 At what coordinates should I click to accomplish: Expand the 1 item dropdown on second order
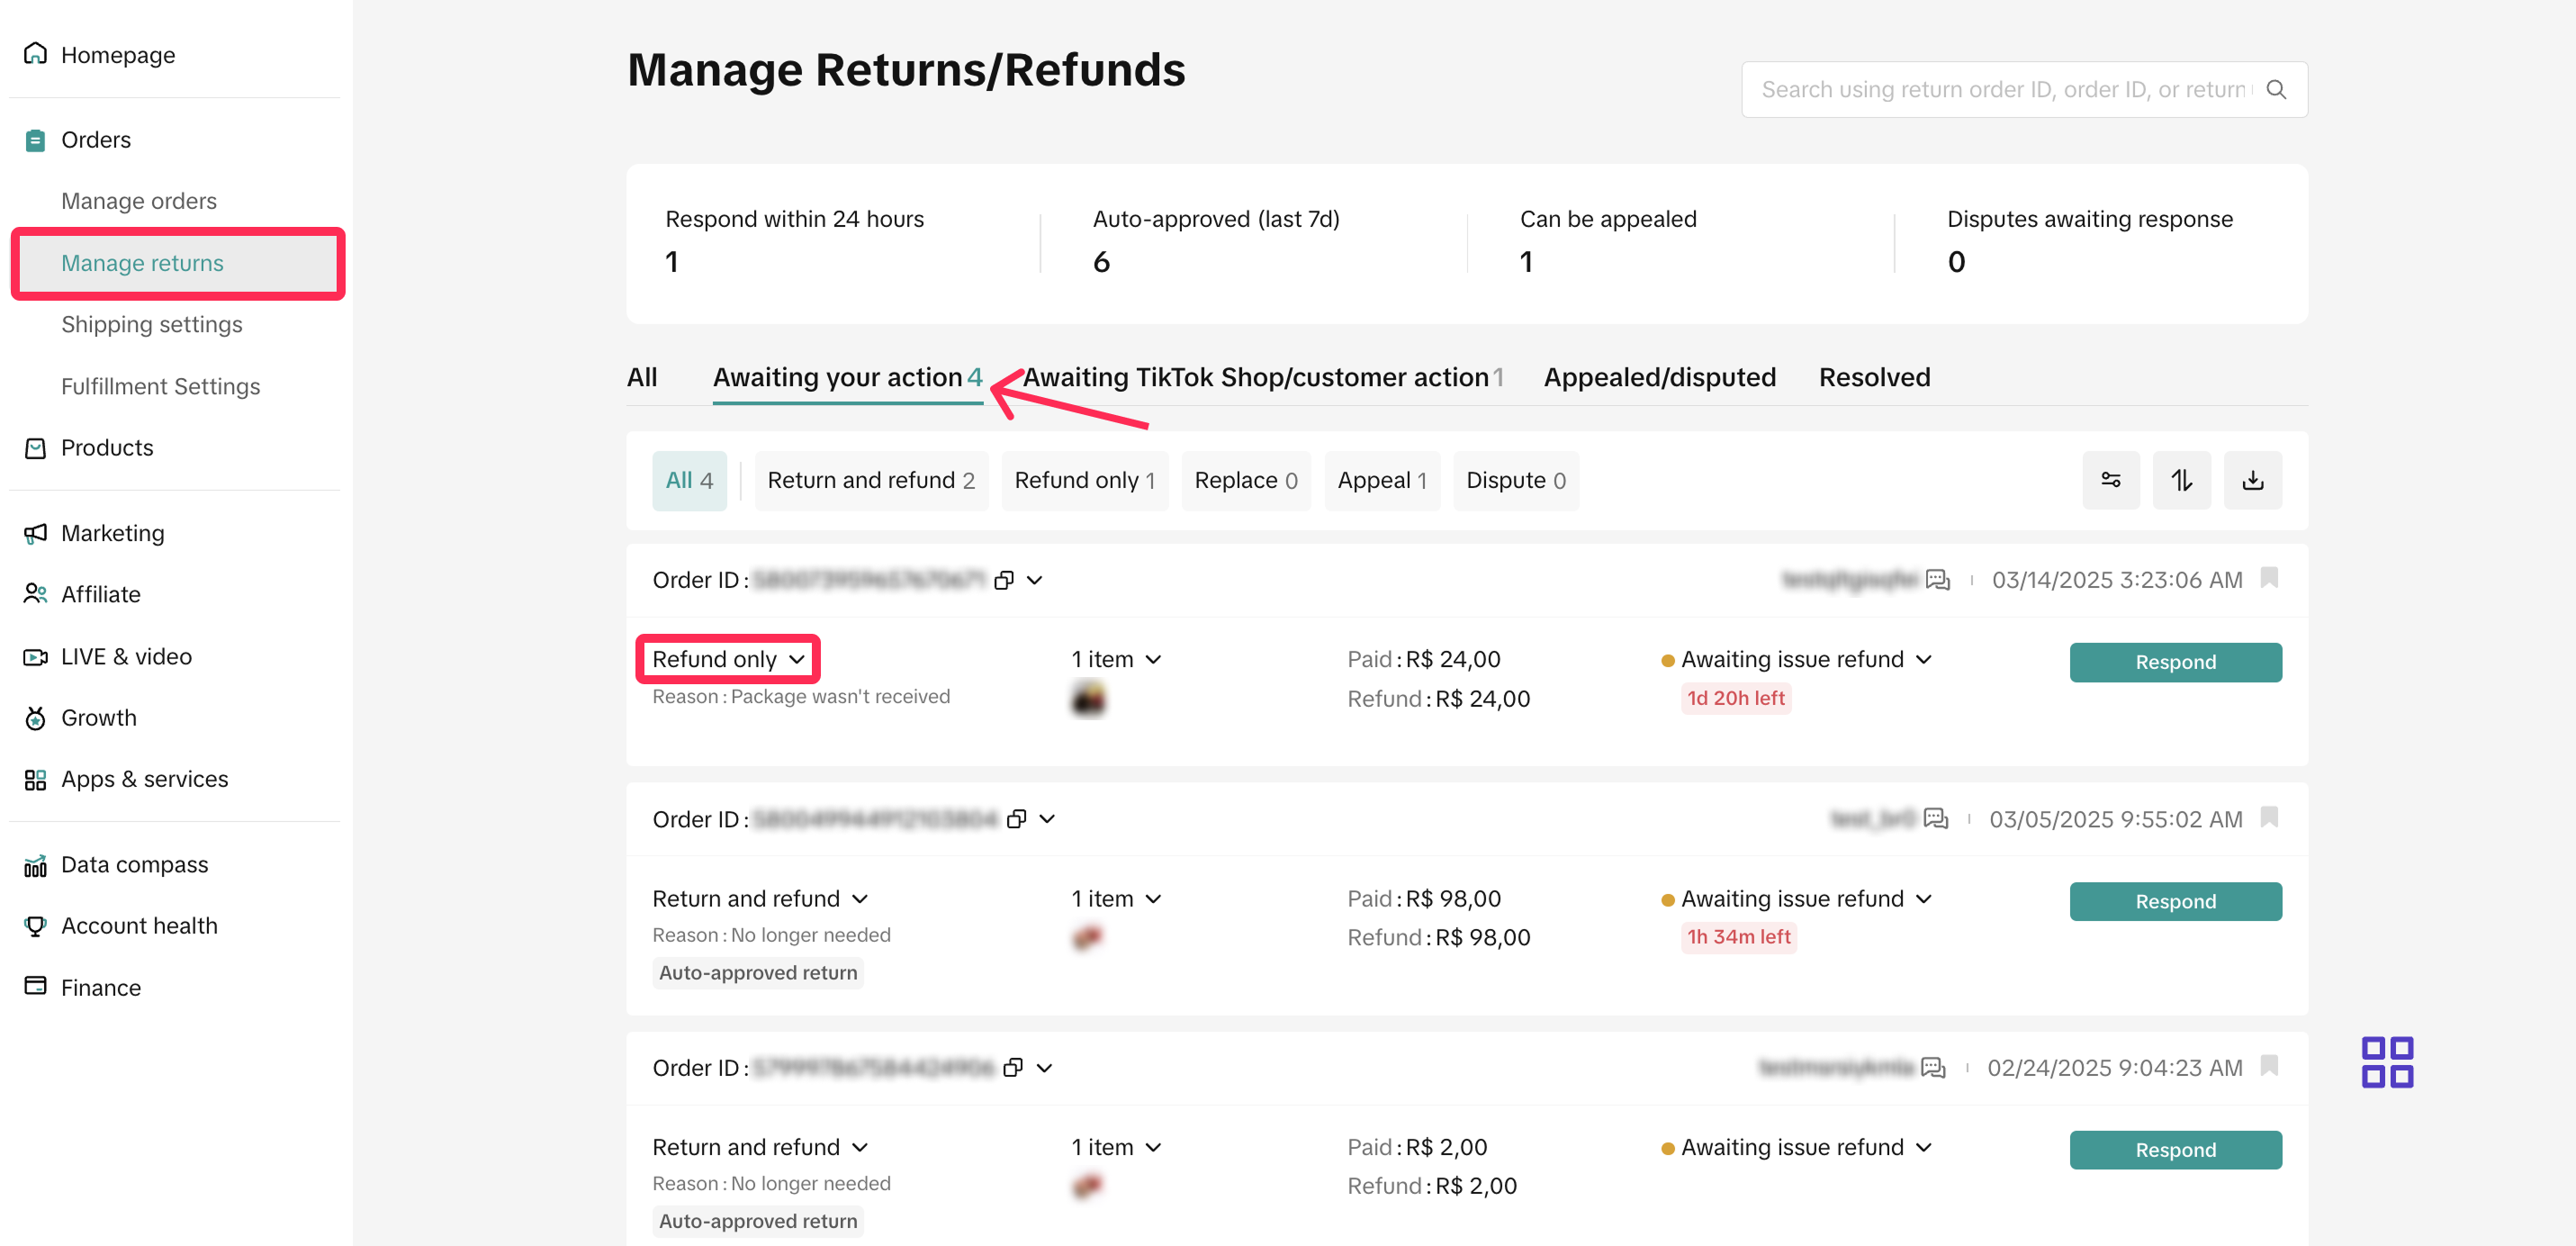1115,898
